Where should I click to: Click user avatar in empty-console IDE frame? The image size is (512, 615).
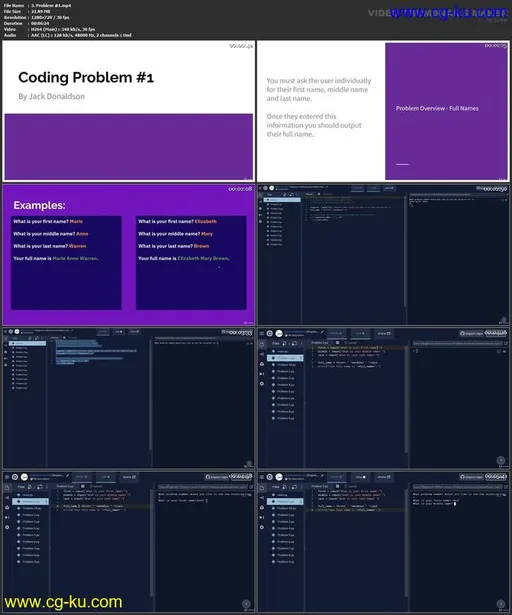coord(279,333)
